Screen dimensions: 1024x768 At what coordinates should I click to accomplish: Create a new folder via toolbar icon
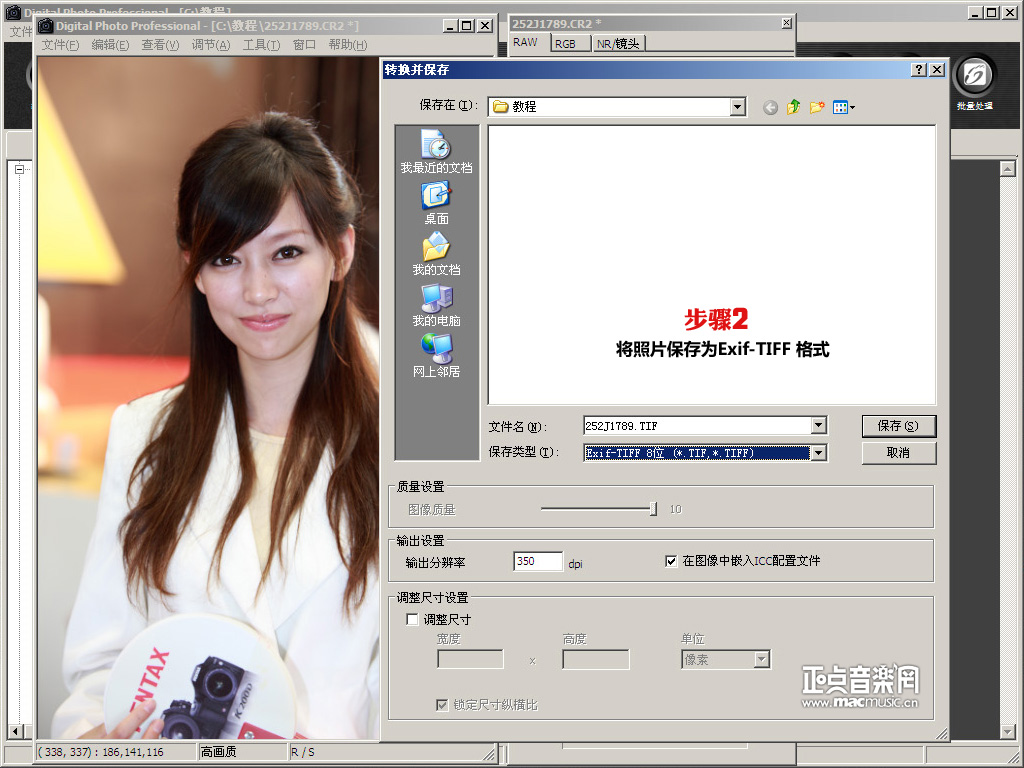(817, 107)
